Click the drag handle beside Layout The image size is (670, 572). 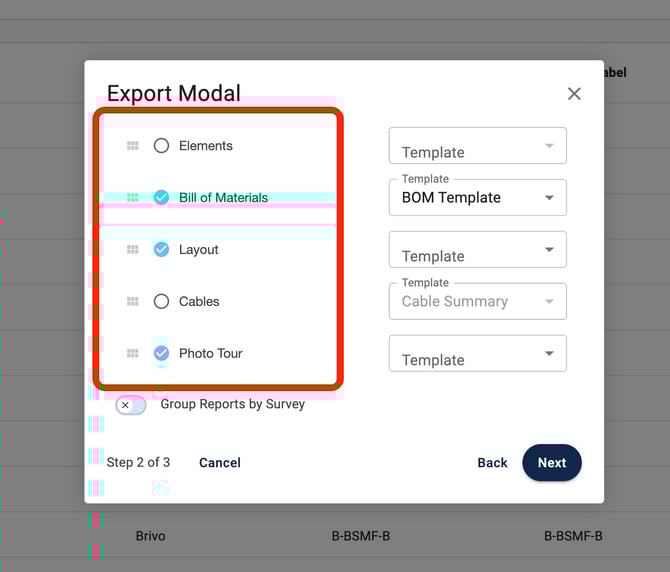click(132, 250)
